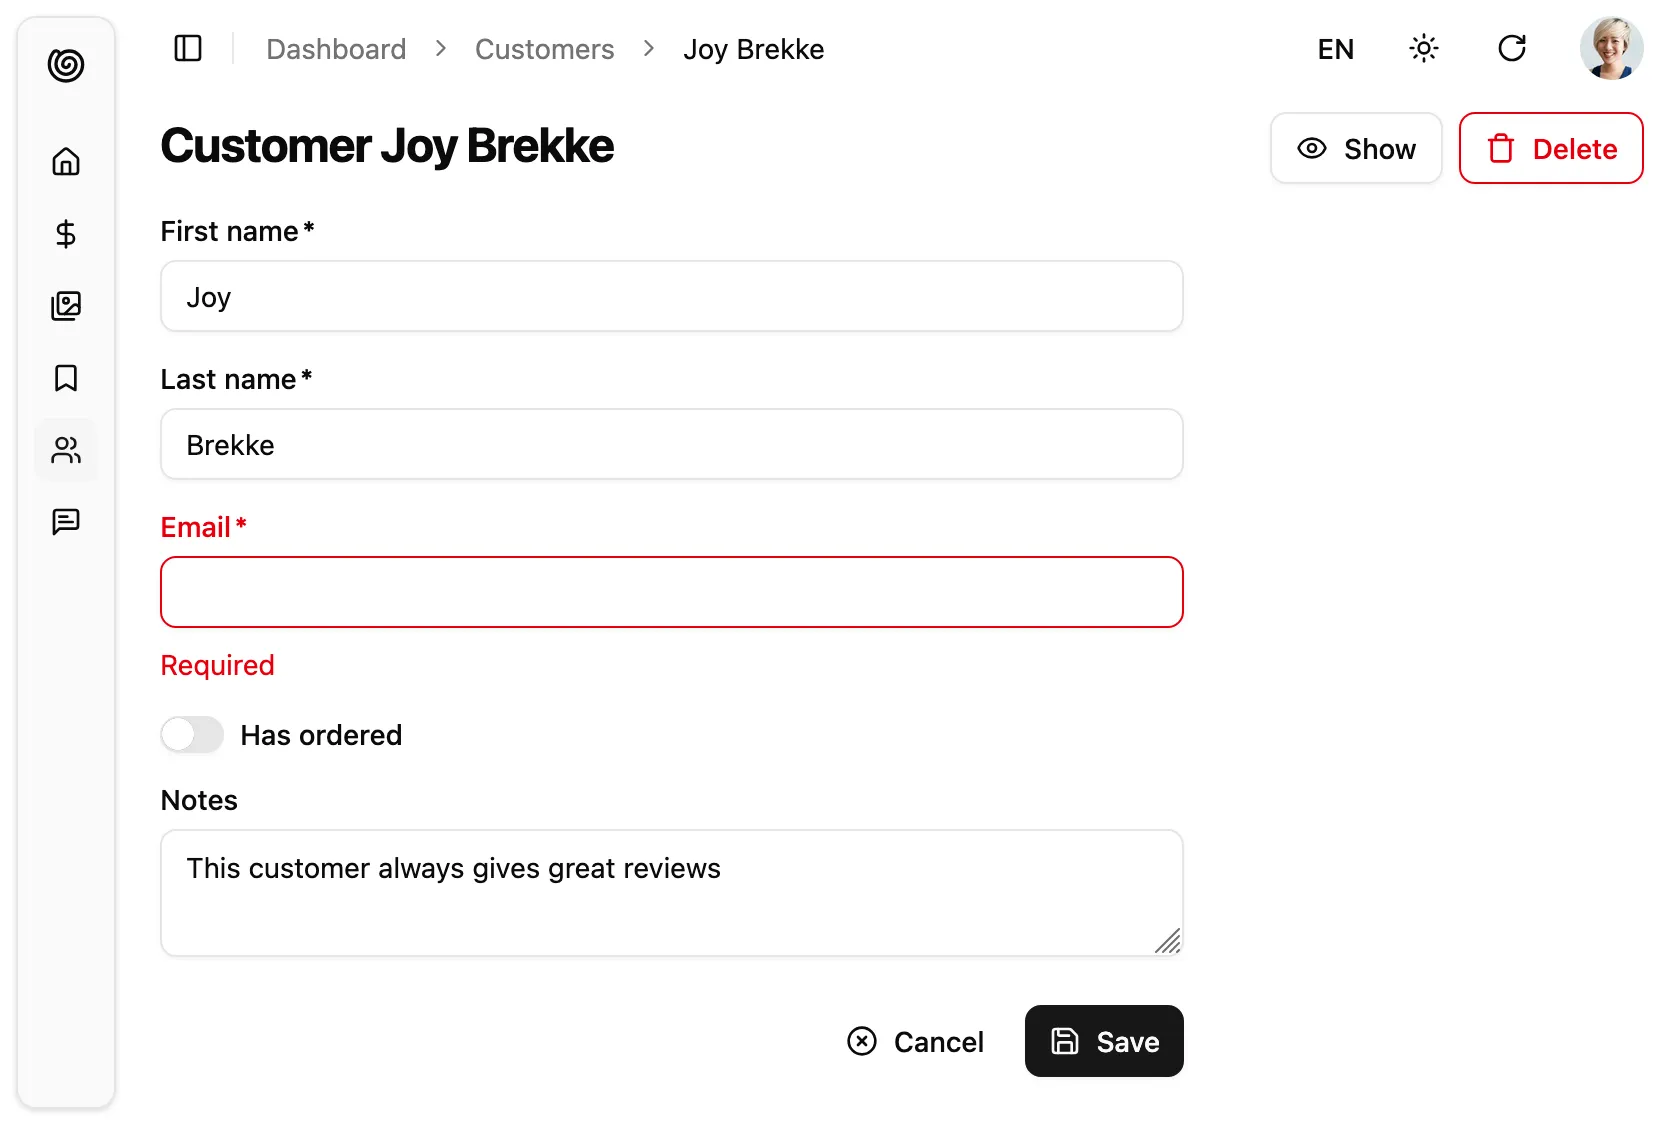Go to Dashboard breadcrumb link
The width and height of the screenshot is (1676, 1126).
(x=336, y=49)
